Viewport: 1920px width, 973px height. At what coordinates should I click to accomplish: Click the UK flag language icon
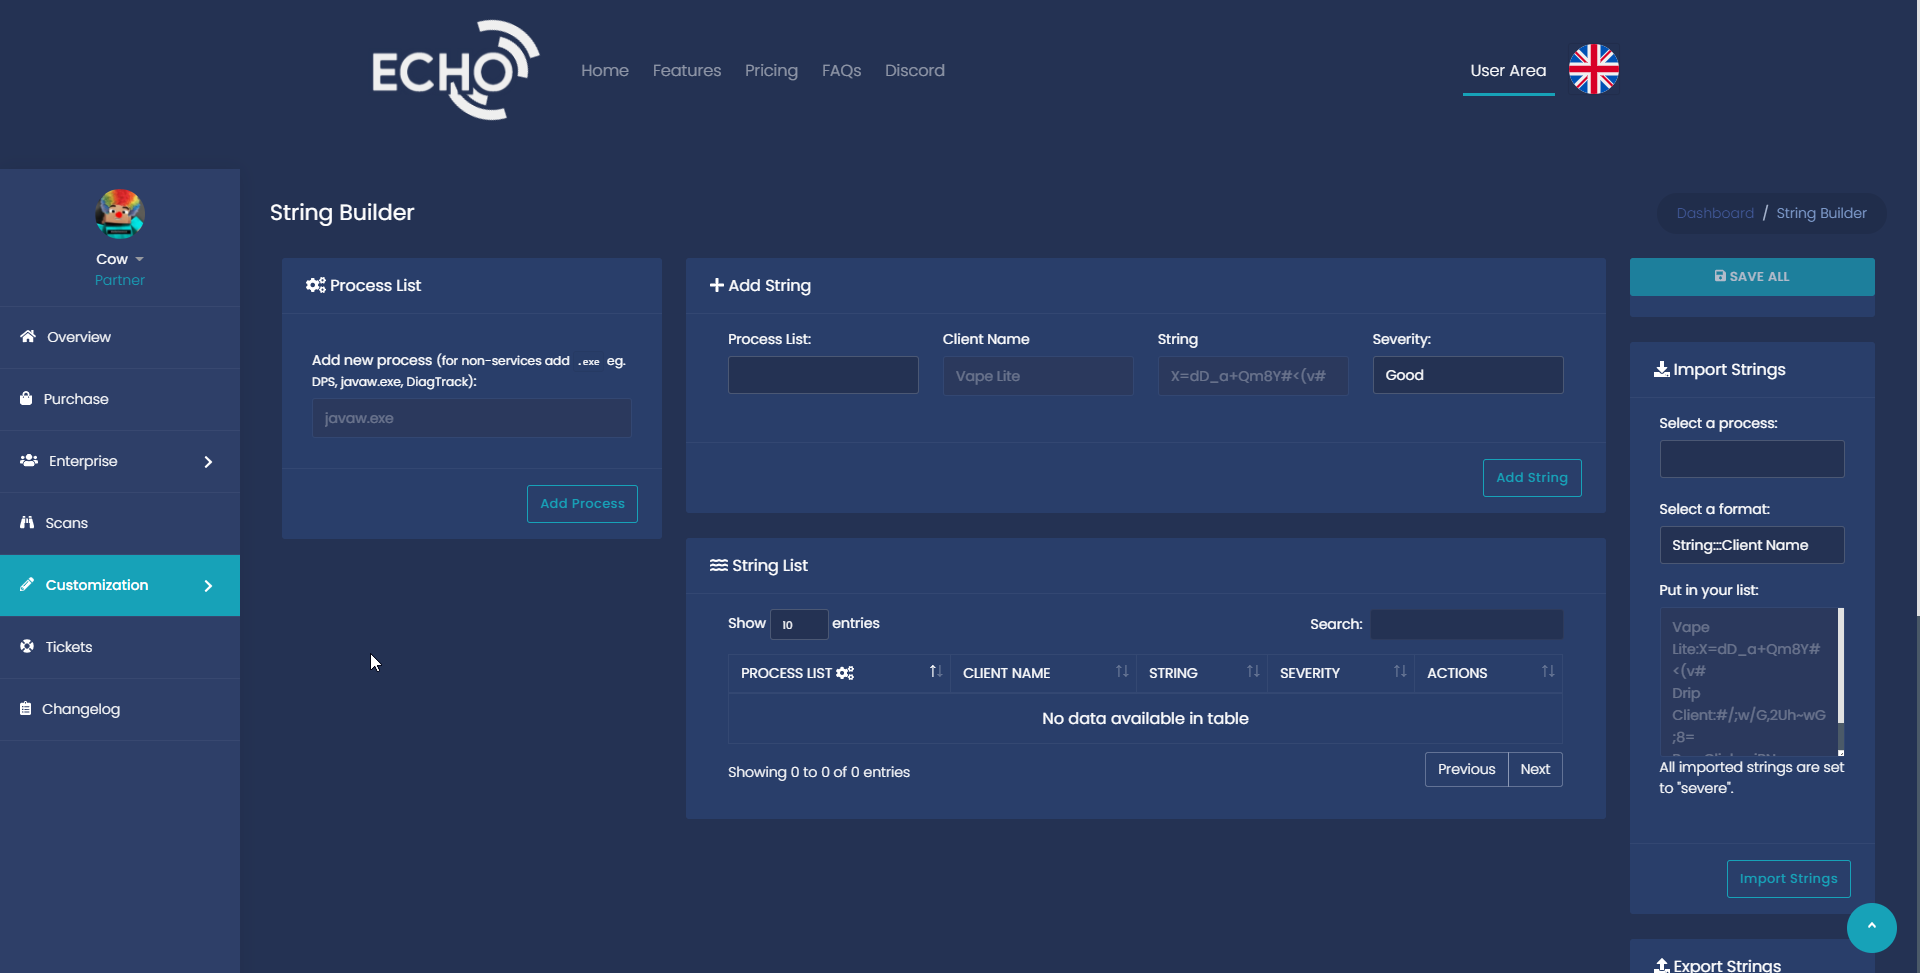click(x=1593, y=69)
